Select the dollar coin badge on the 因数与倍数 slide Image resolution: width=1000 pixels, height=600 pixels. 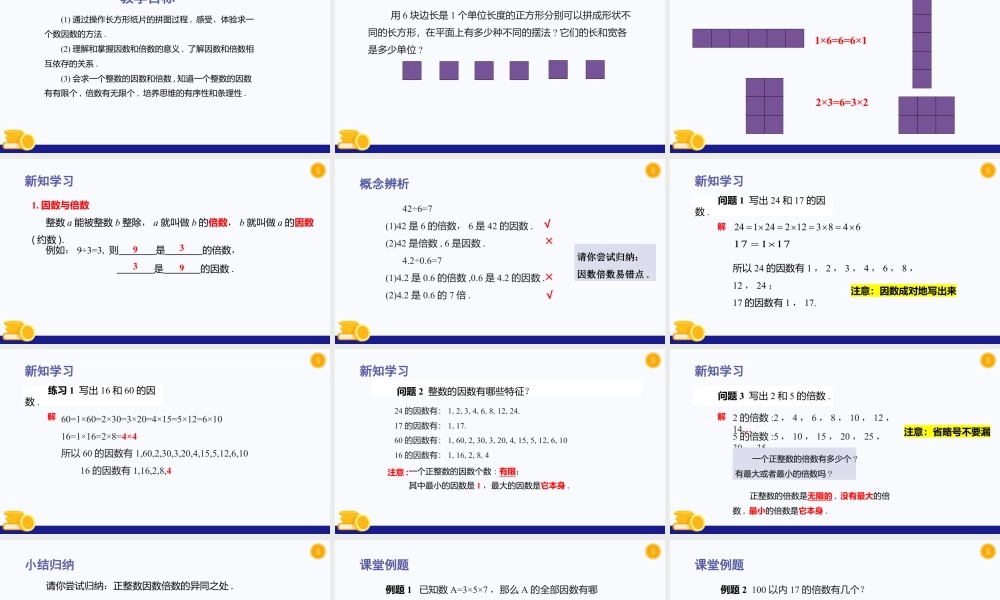(317, 172)
